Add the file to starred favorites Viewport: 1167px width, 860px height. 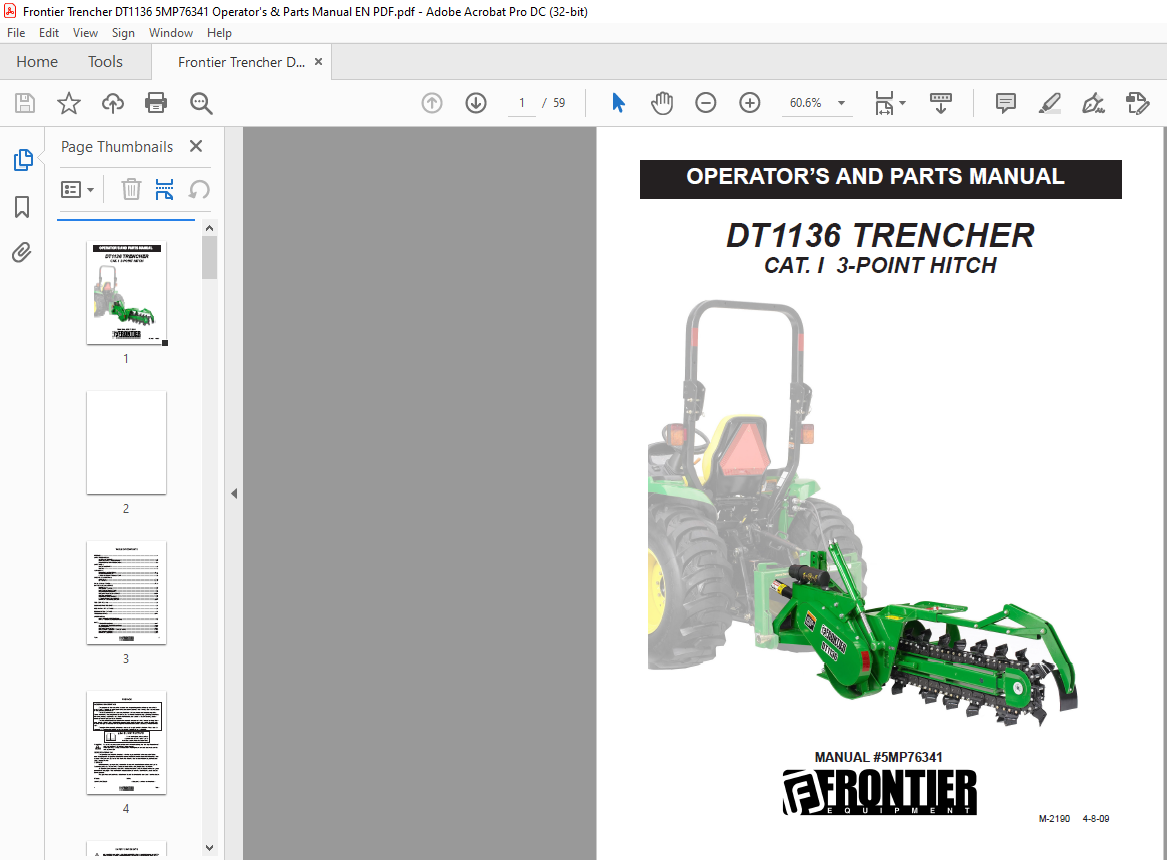(x=68, y=103)
